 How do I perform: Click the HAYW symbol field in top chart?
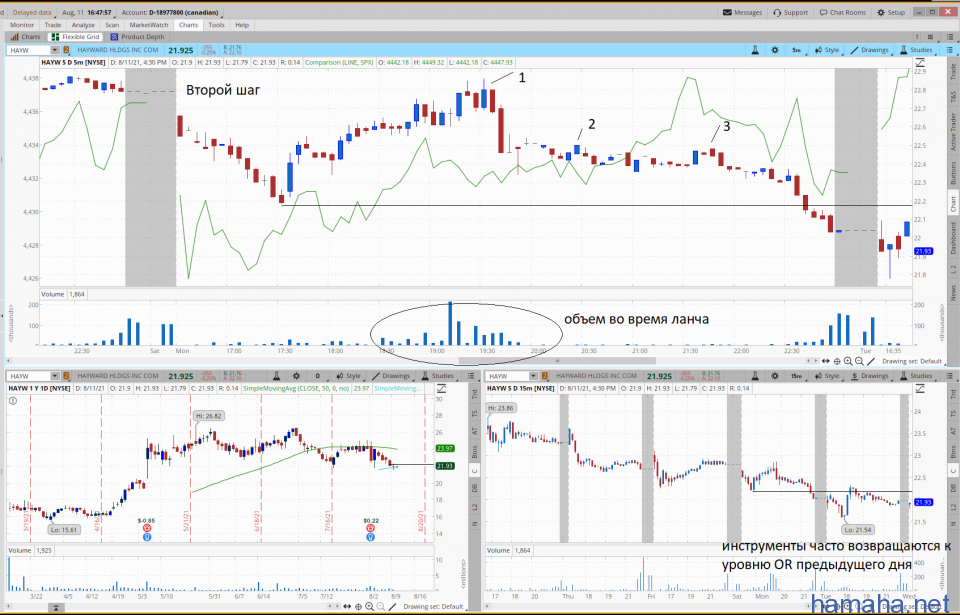click(29, 50)
